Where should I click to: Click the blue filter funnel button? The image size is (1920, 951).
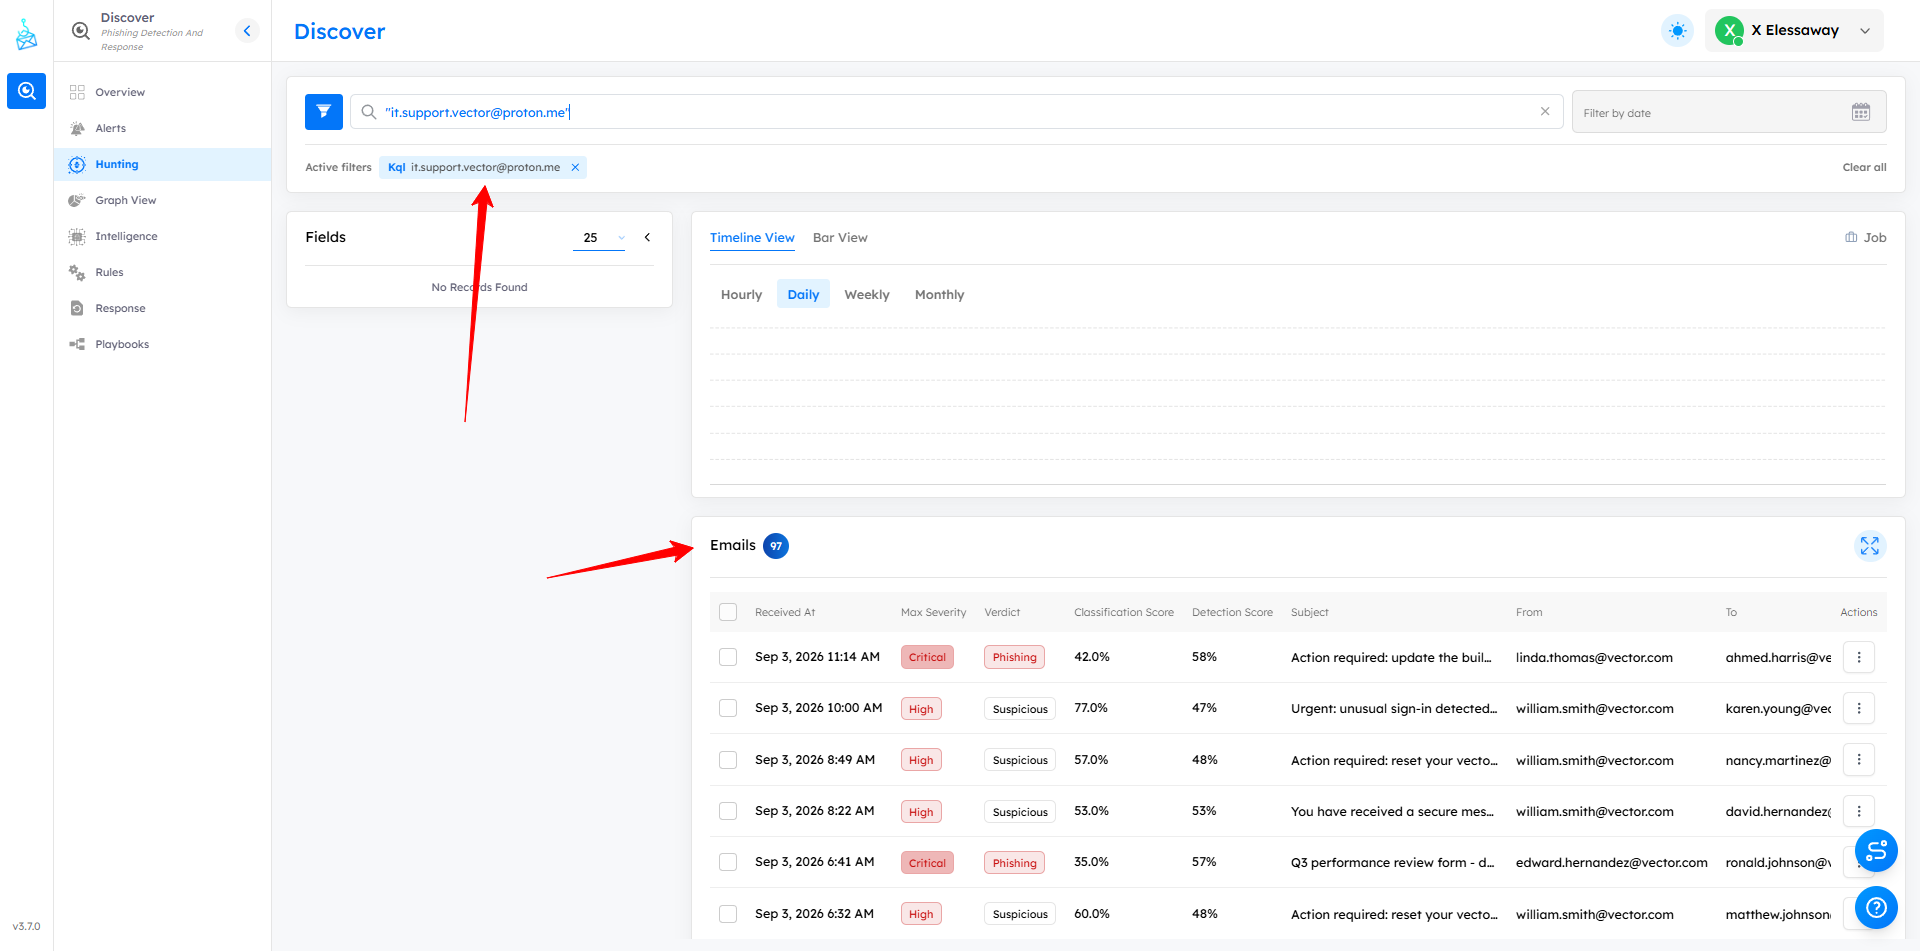coord(324,112)
